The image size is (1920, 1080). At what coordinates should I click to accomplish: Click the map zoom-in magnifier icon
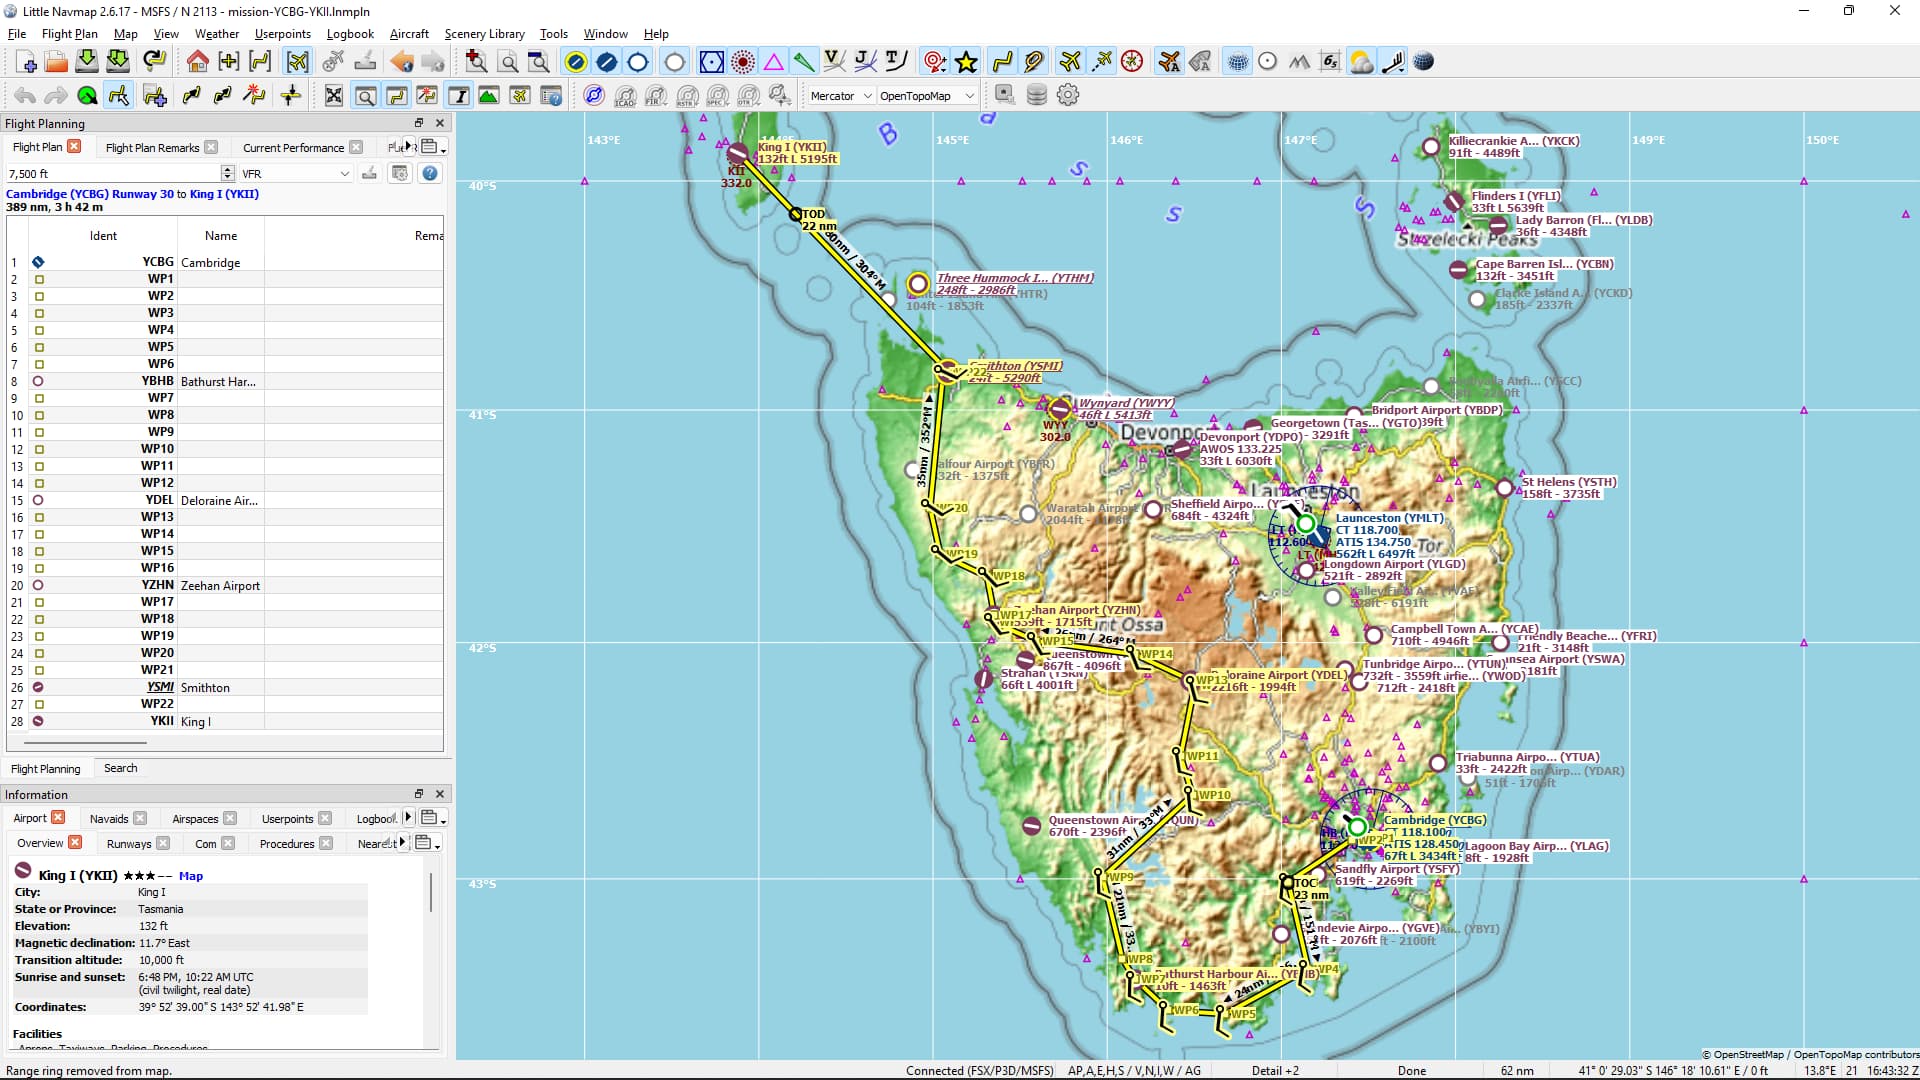pyautogui.click(x=477, y=62)
